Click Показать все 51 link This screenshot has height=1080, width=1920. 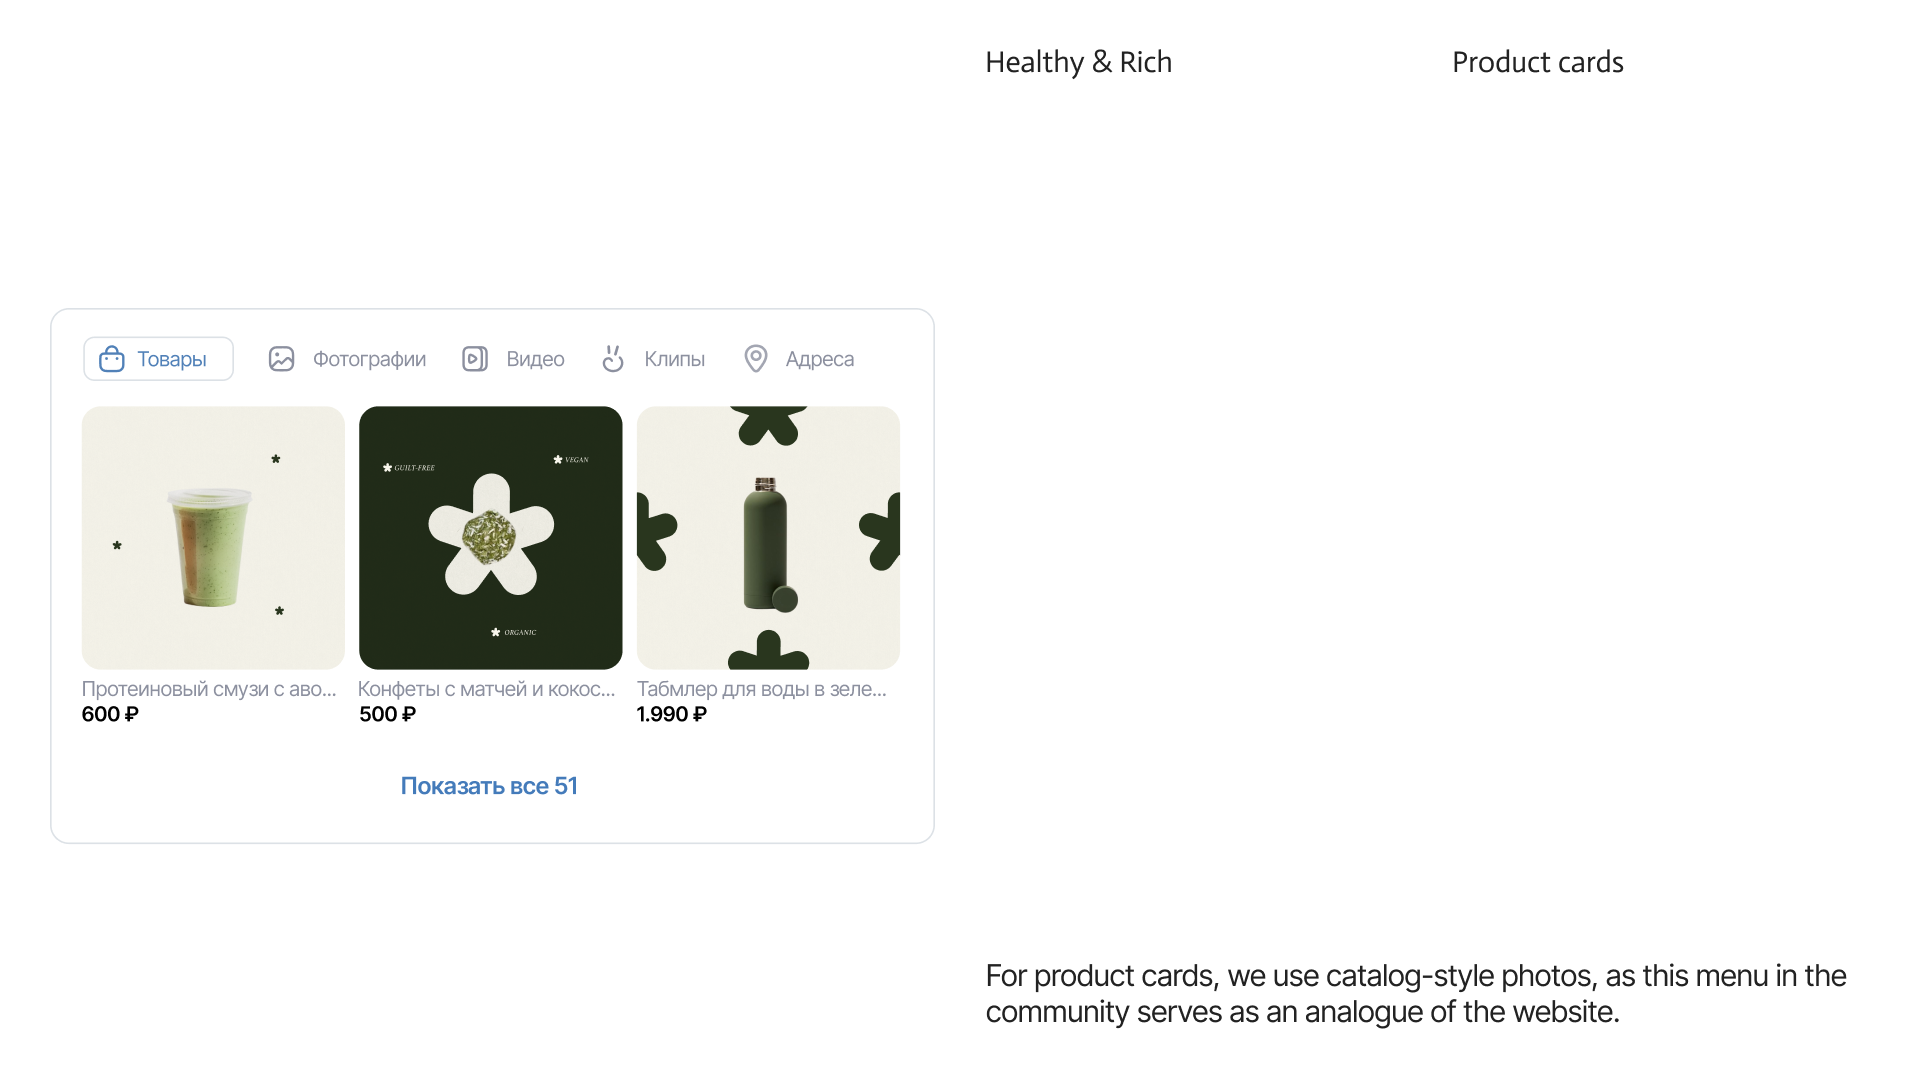(x=489, y=786)
